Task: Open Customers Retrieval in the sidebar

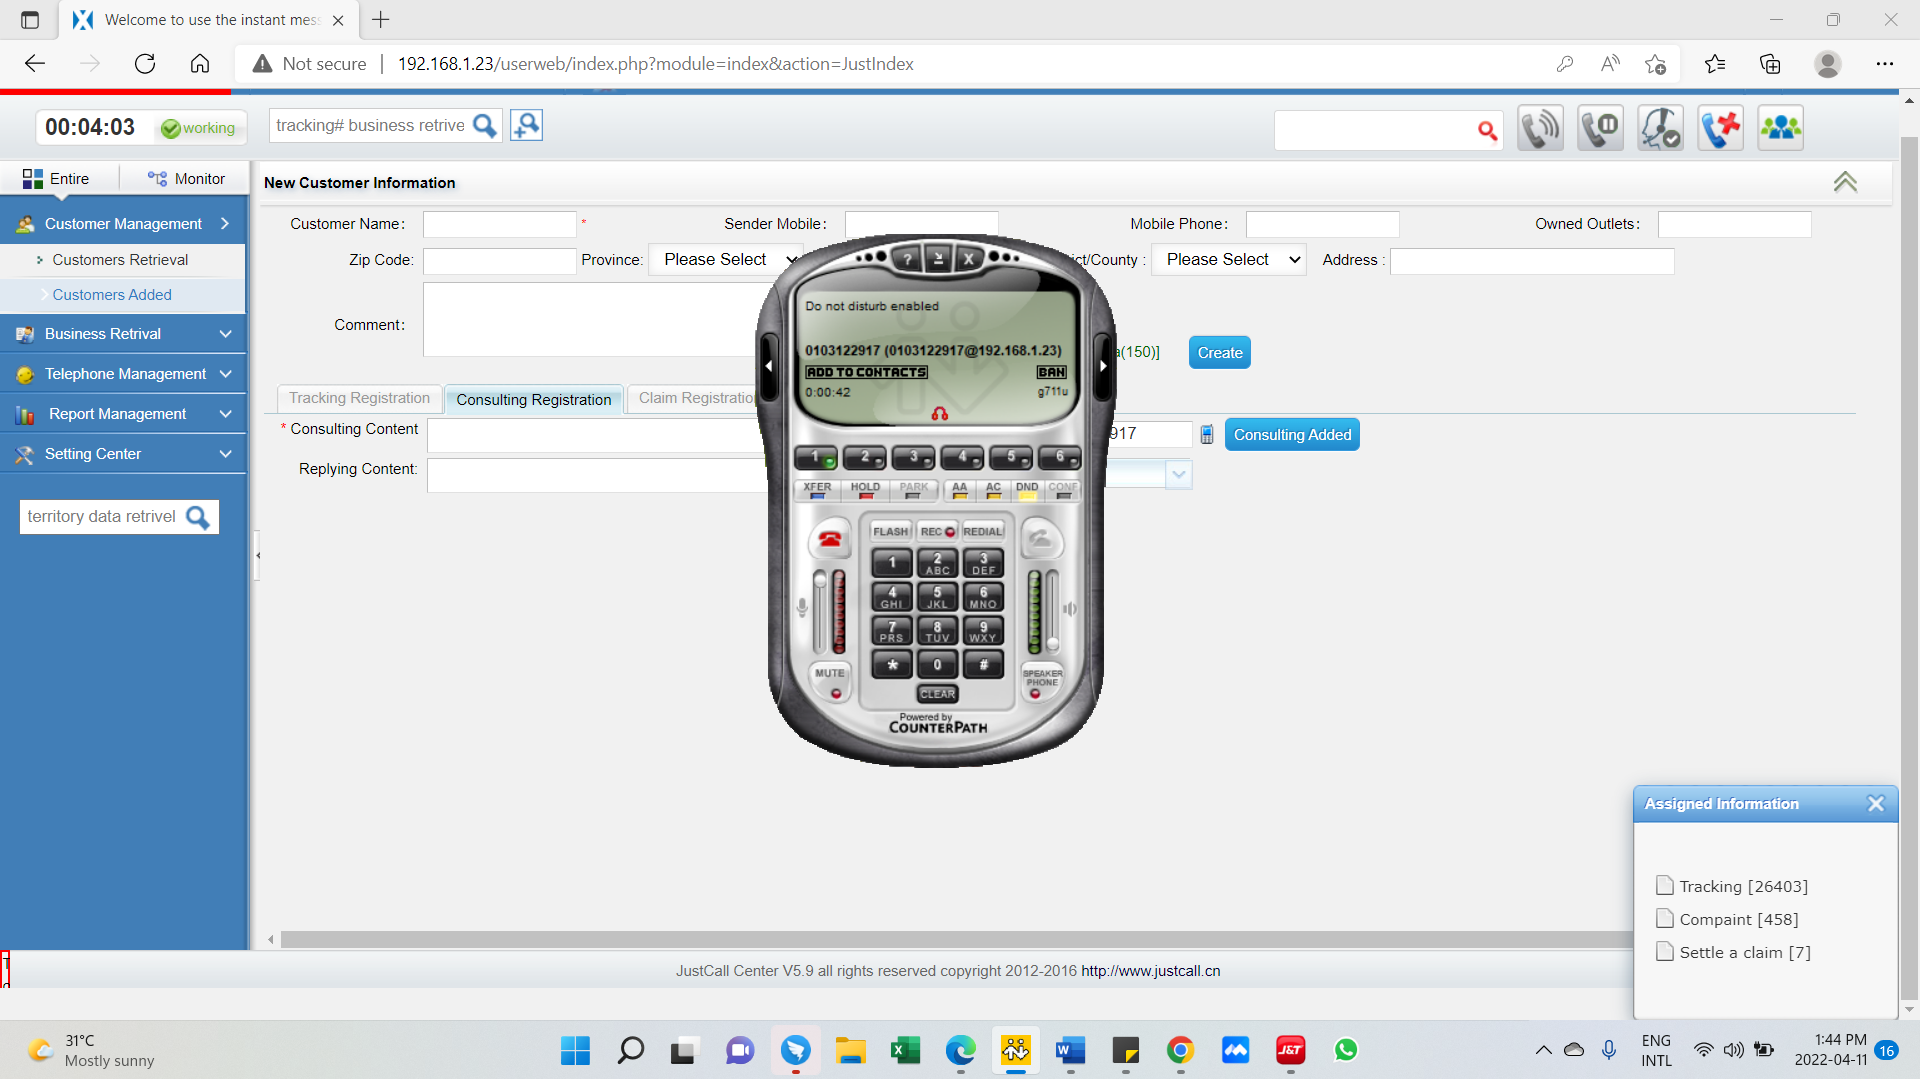Action: point(120,260)
